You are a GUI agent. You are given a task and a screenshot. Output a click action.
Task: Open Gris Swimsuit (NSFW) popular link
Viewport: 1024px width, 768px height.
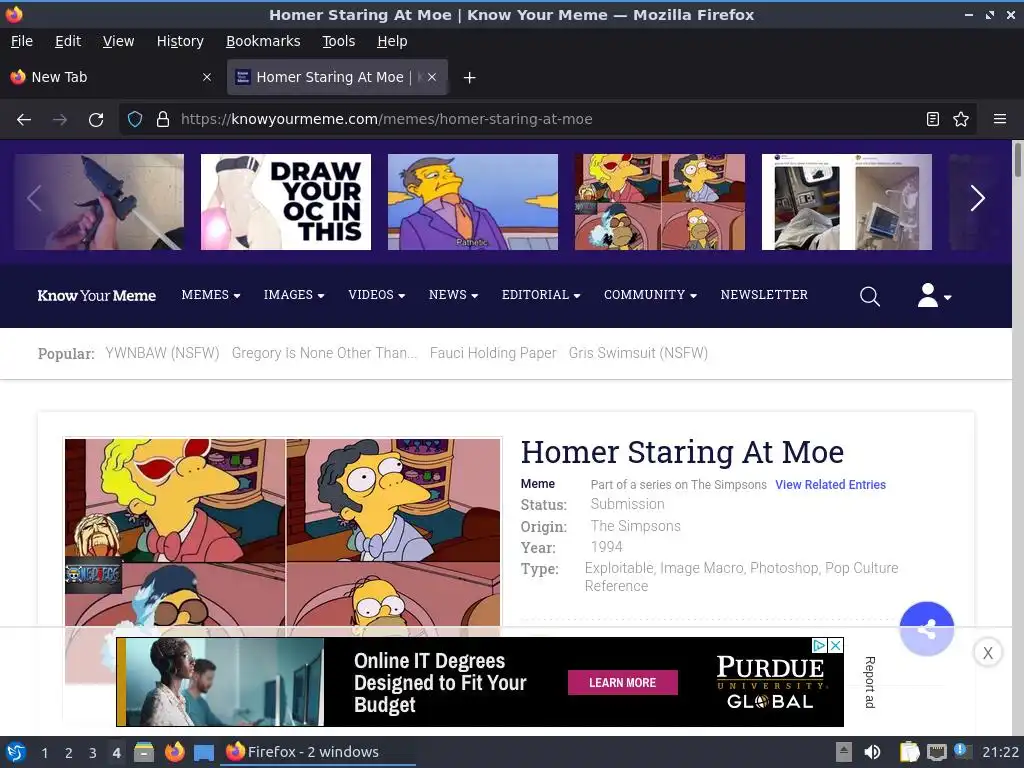click(x=638, y=353)
